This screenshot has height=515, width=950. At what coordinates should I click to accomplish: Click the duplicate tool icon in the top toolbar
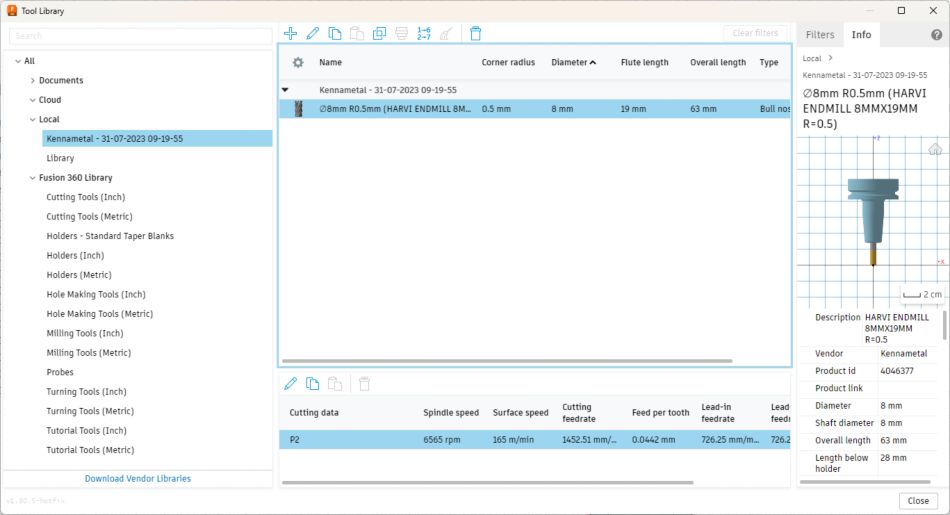coord(379,33)
